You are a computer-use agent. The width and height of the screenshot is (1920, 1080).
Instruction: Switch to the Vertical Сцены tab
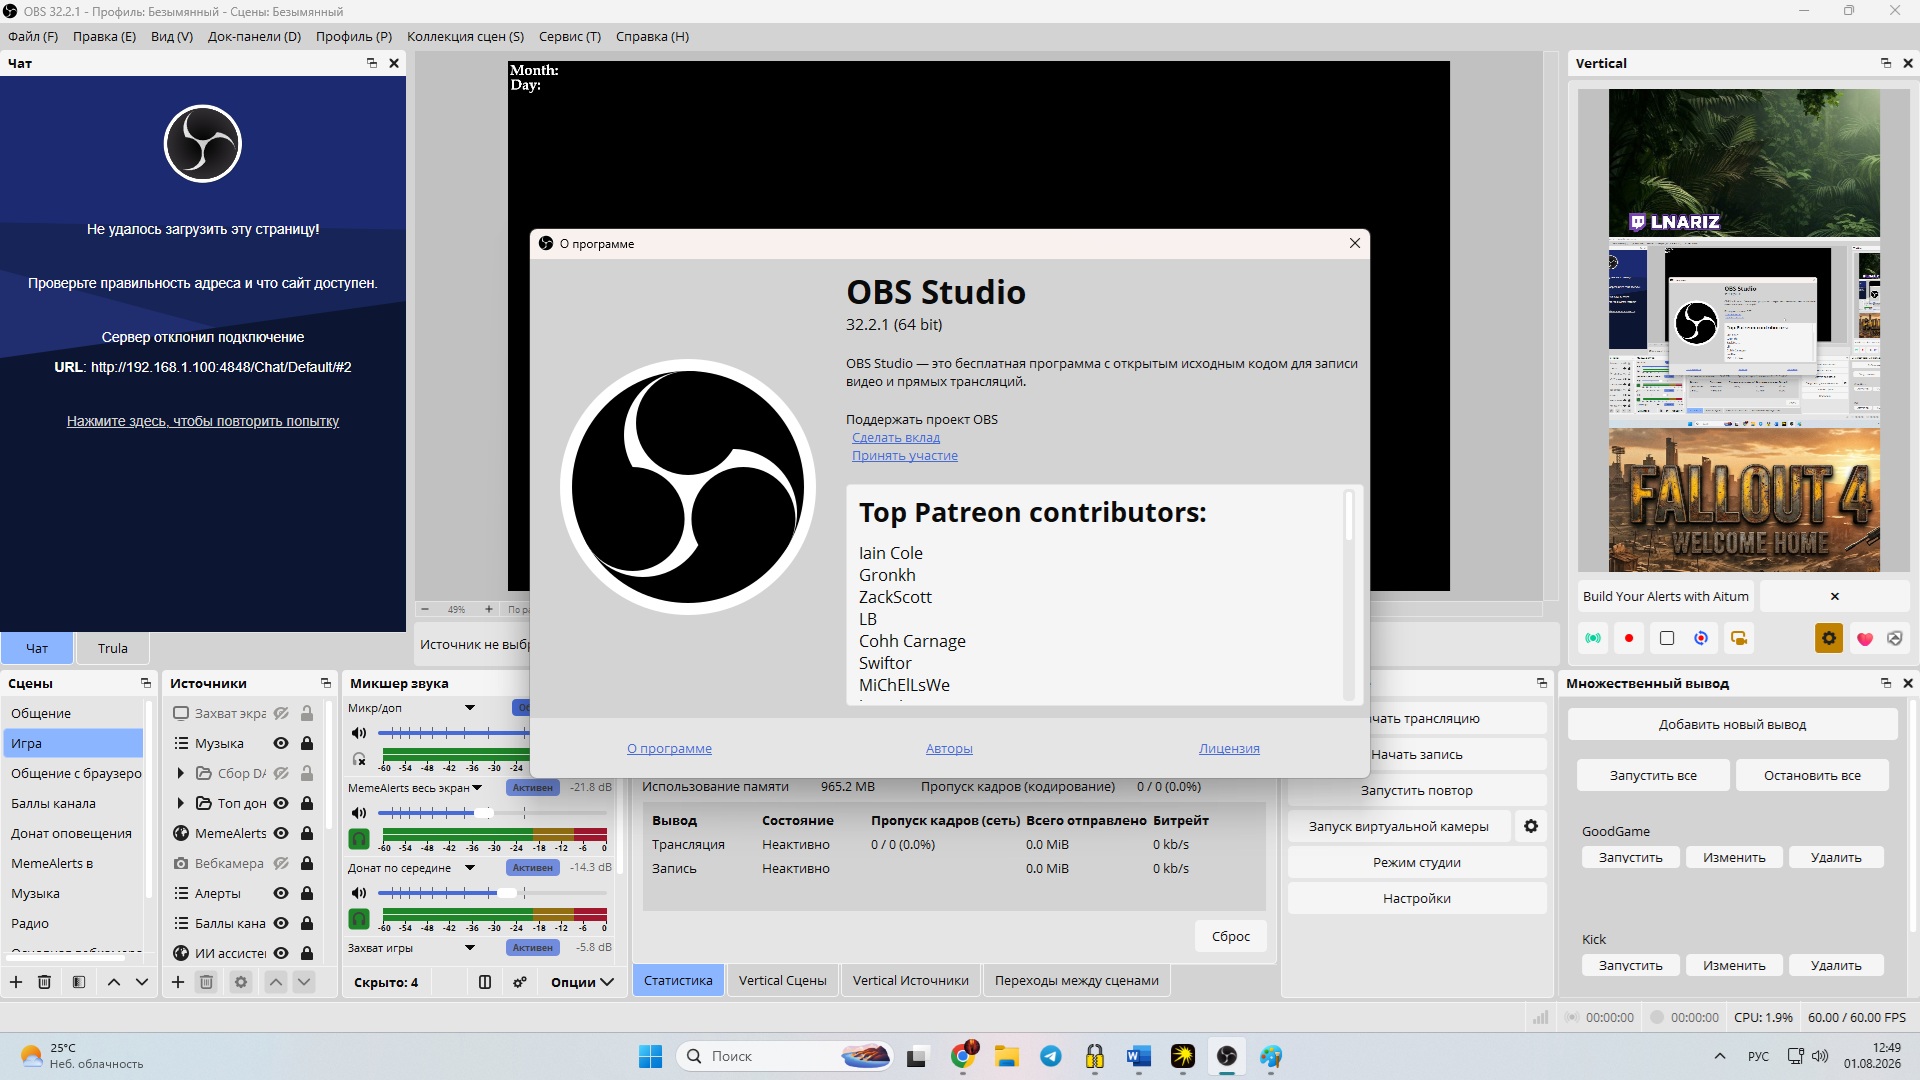point(783,980)
